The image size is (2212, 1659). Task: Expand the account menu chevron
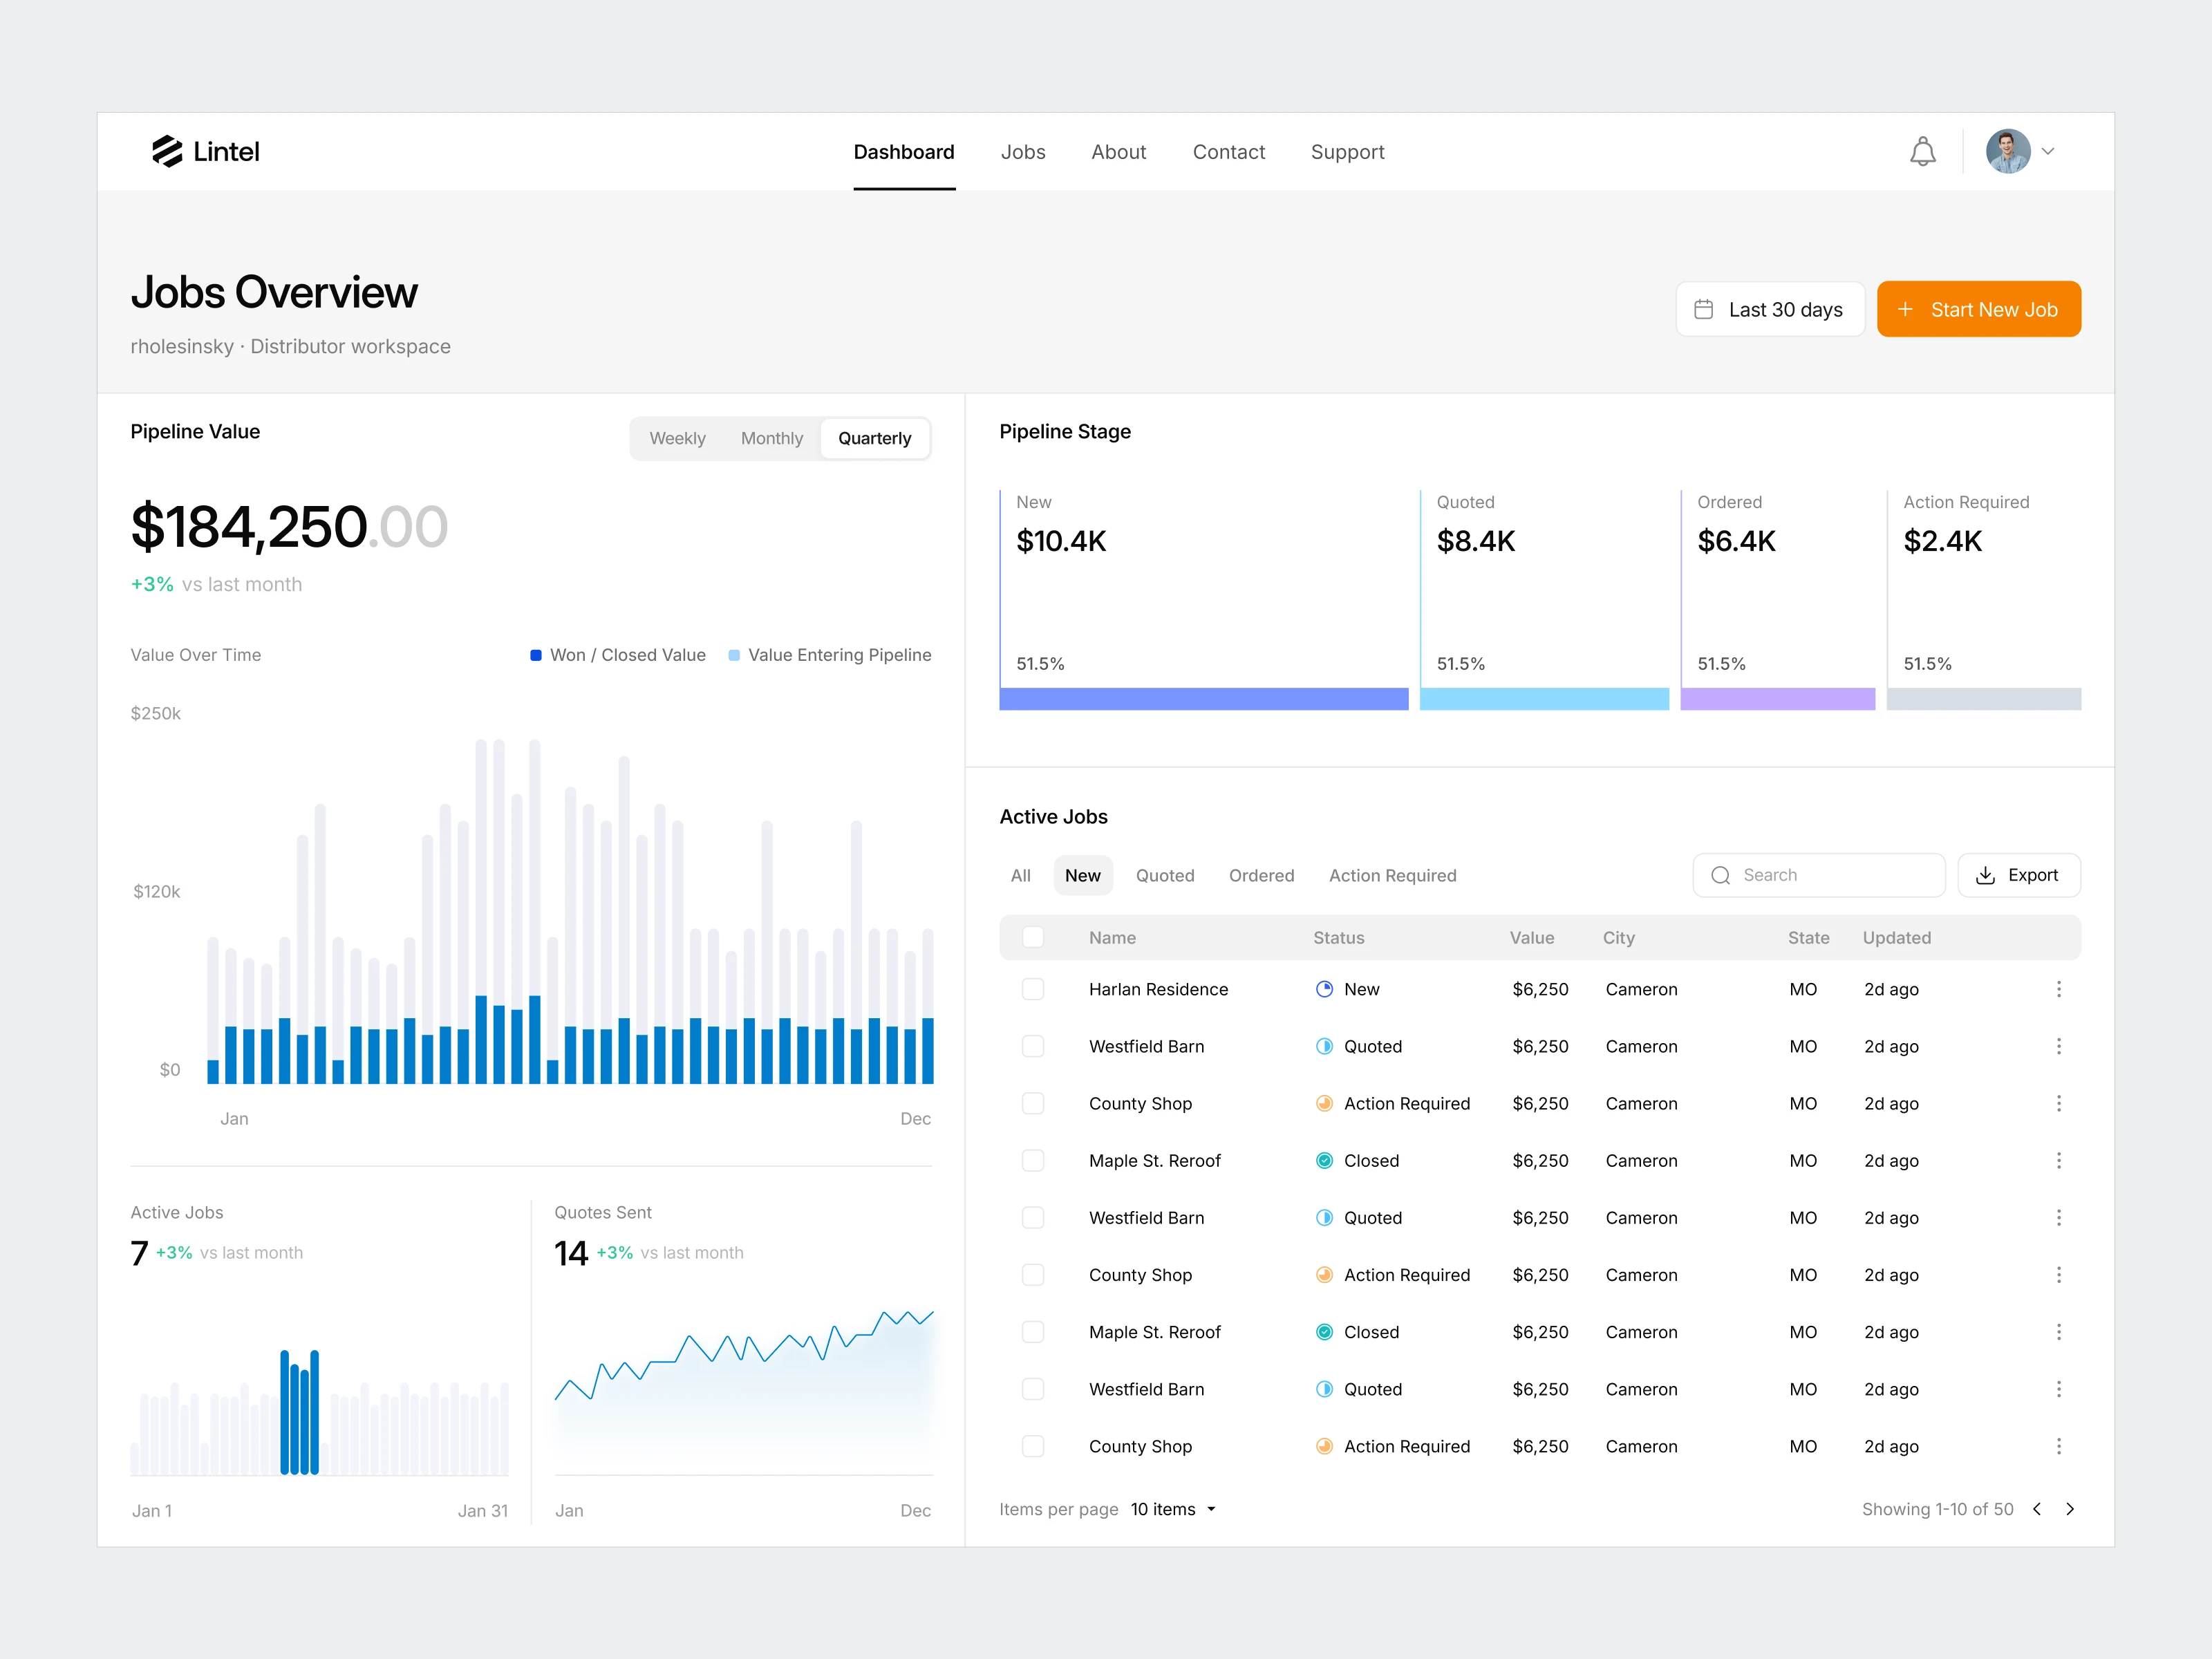2048,152
